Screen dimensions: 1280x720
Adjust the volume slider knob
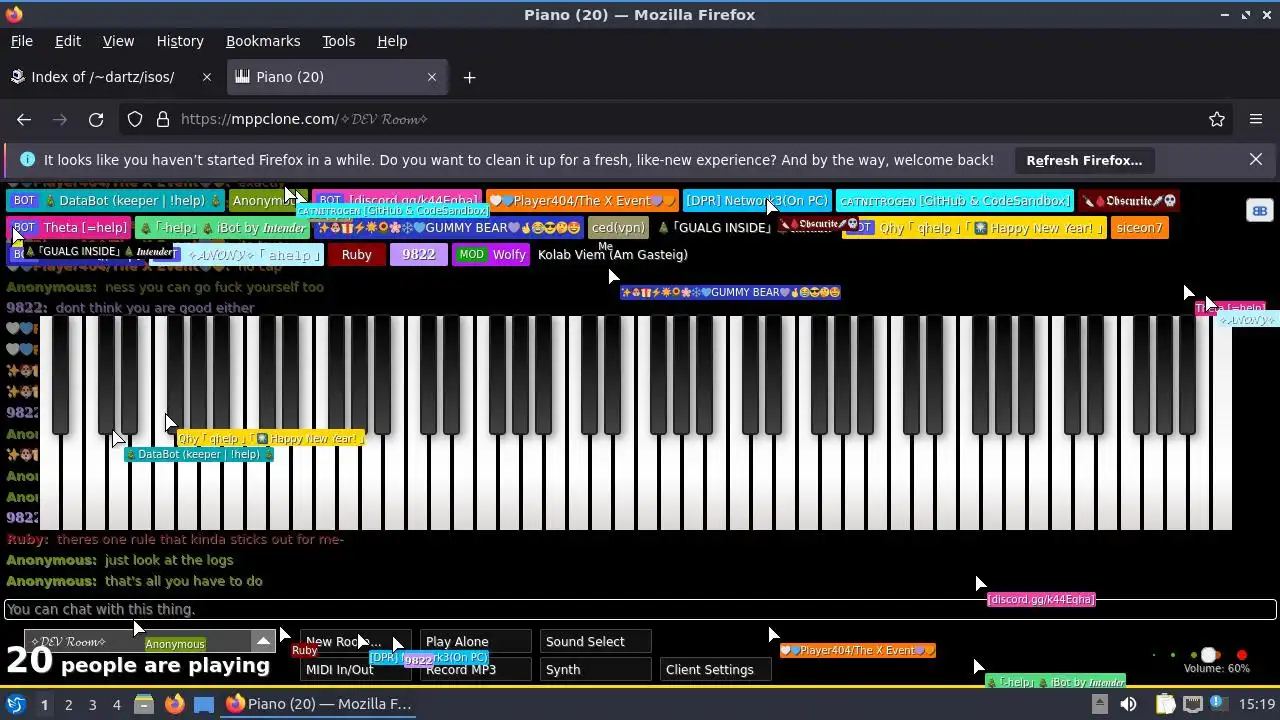click(x=1208, y=656)
